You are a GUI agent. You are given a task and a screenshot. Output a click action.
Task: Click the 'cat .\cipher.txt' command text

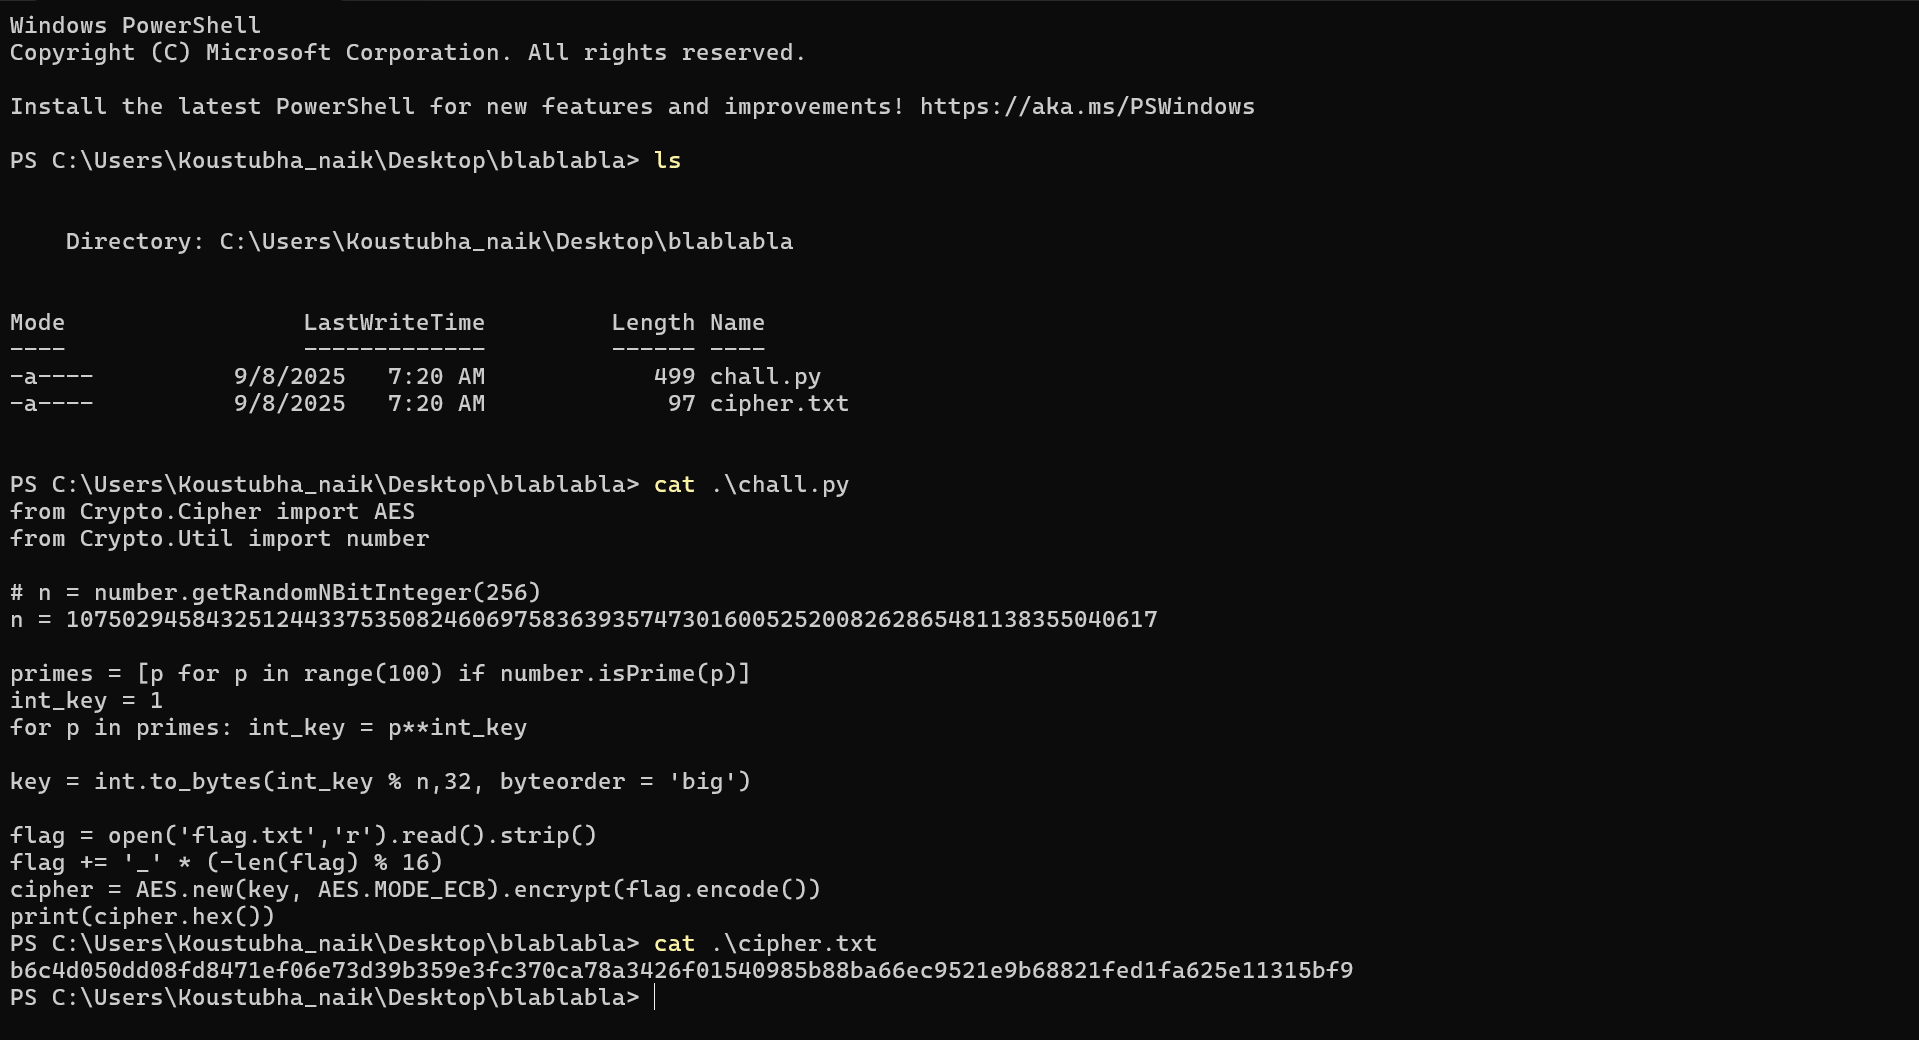(x=765, y=944)
